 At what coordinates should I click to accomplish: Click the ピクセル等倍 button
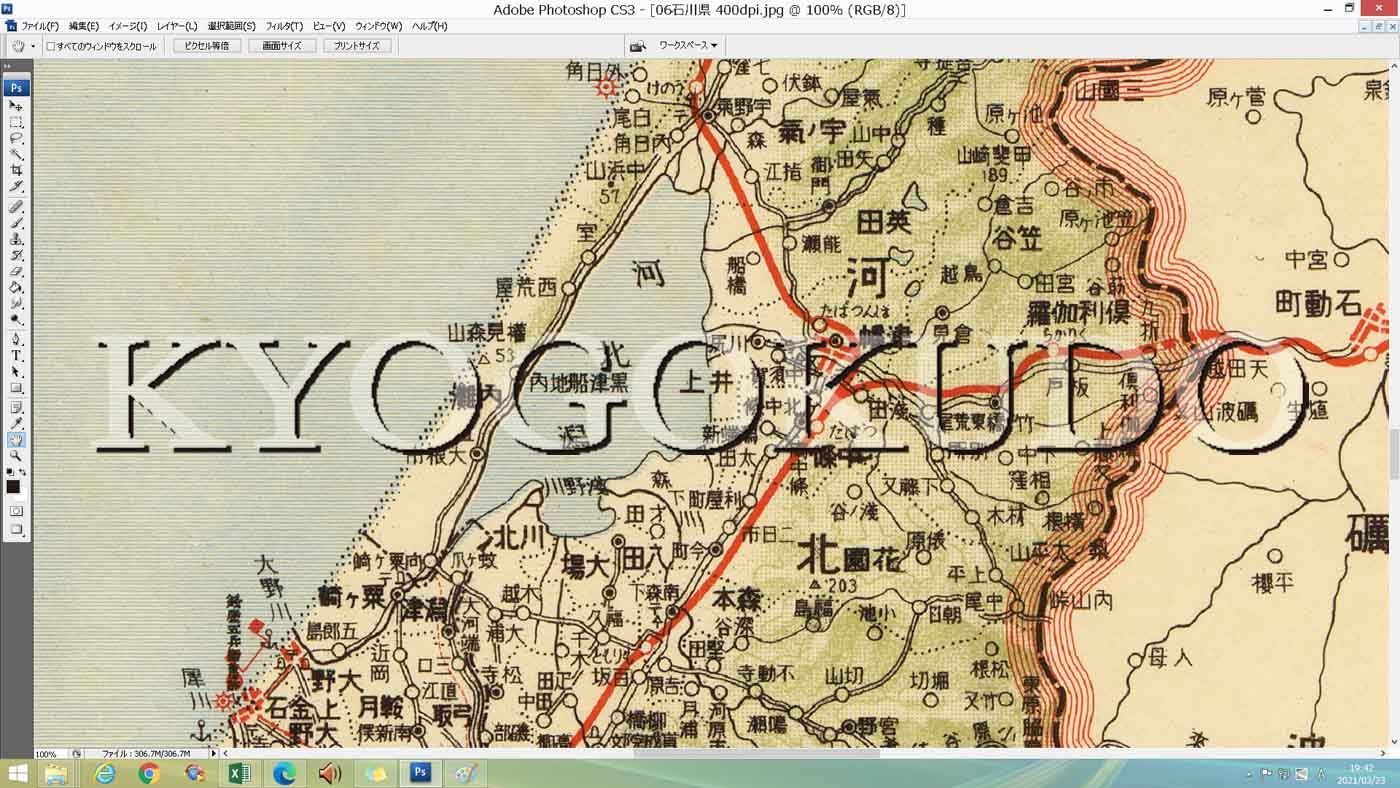tap(207, 46)
